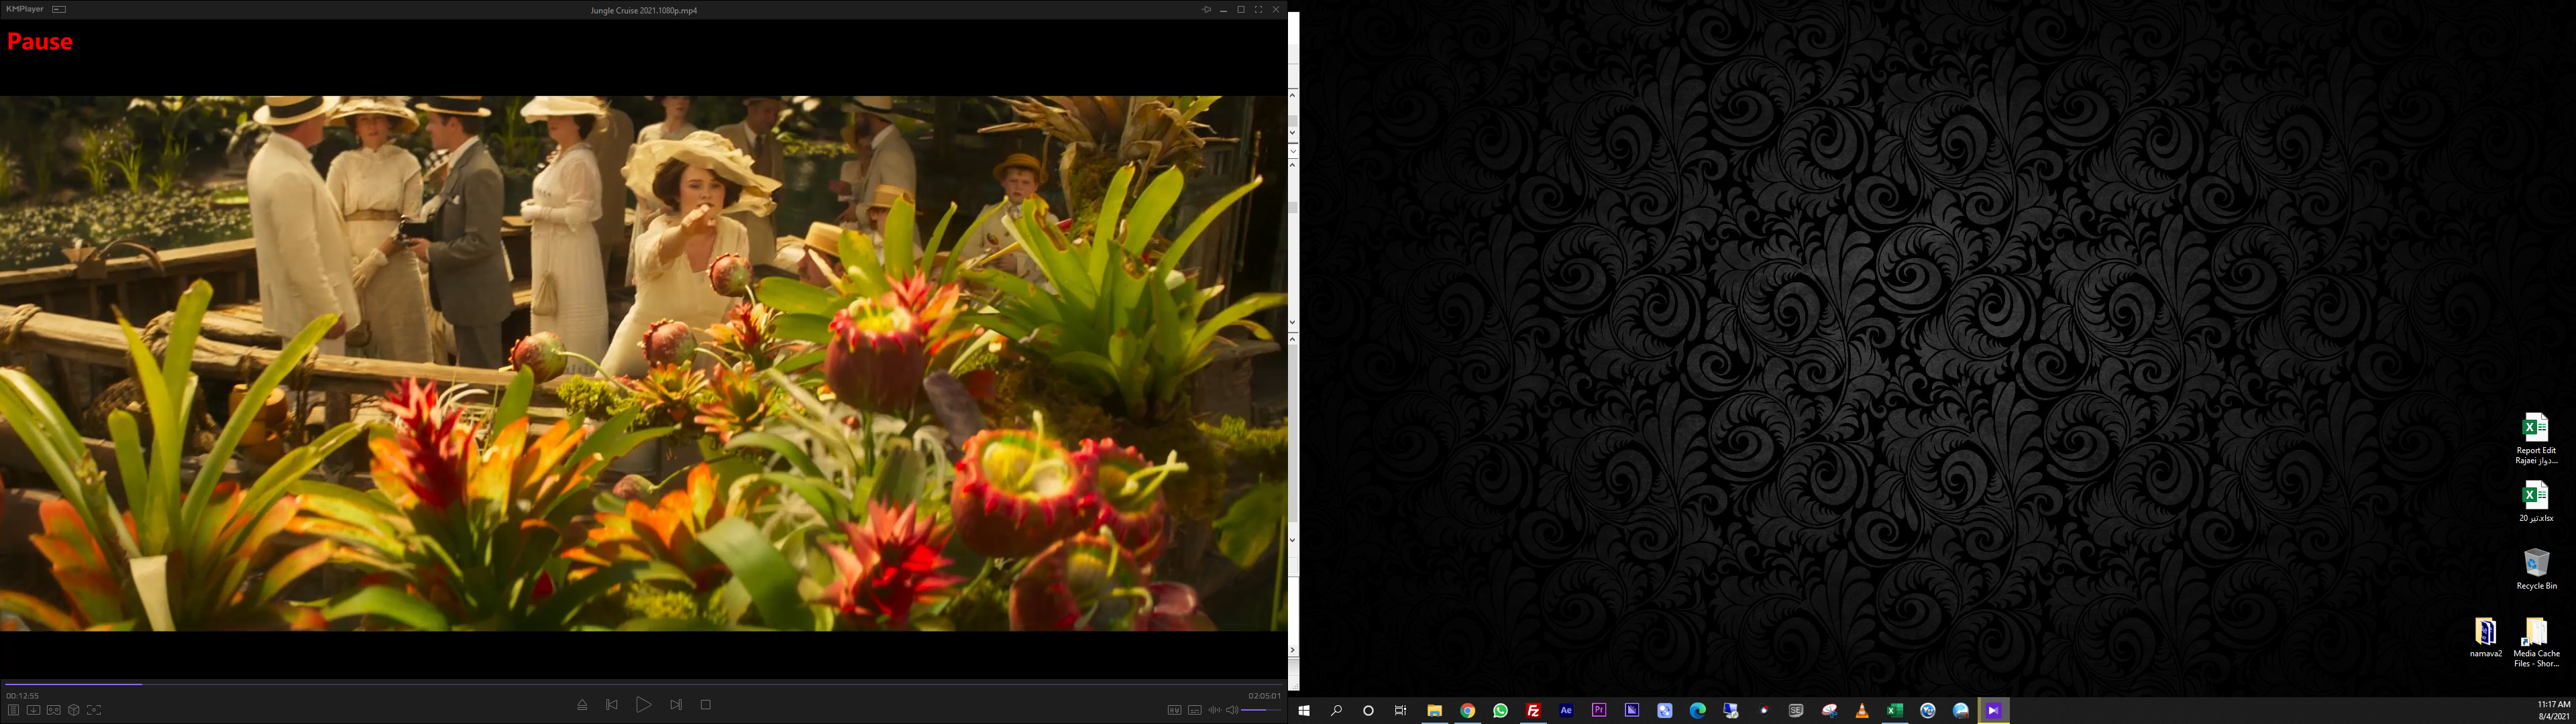Adjust the volume slider
This screenshot has width=2576, height=724.
coord(1261,710)
